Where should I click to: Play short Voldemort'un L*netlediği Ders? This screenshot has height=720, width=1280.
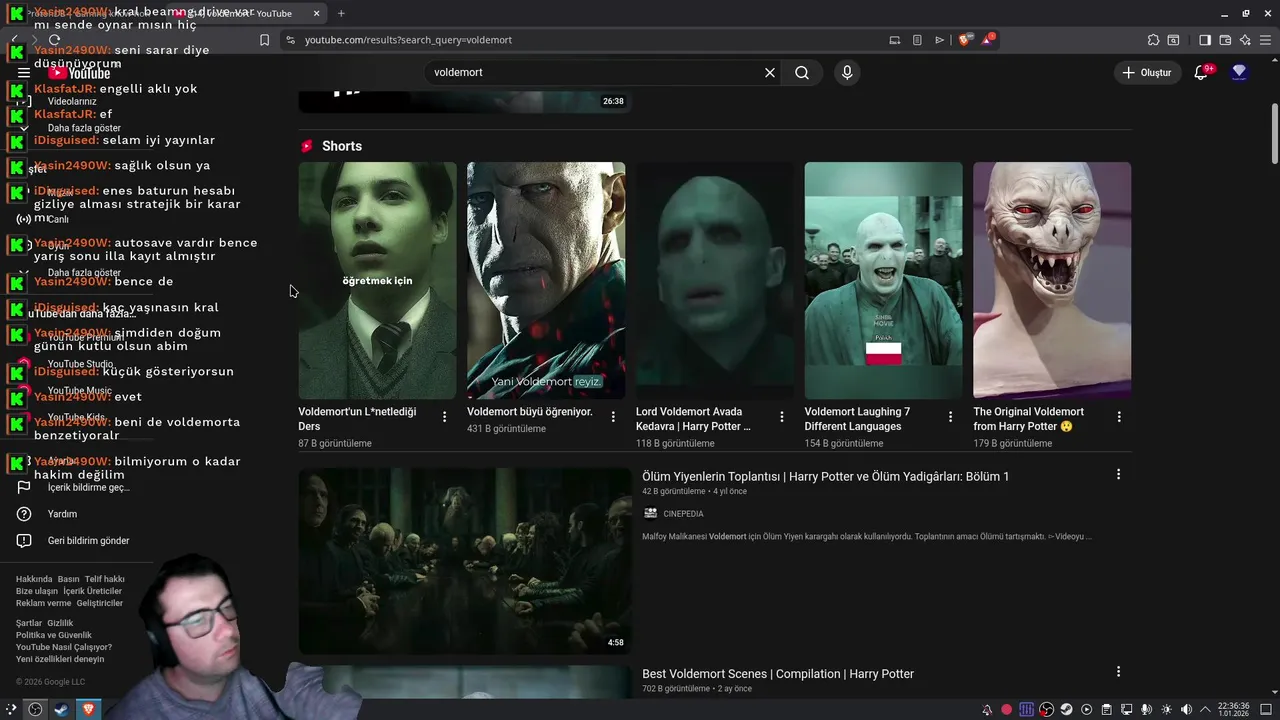tap(377, 280)
